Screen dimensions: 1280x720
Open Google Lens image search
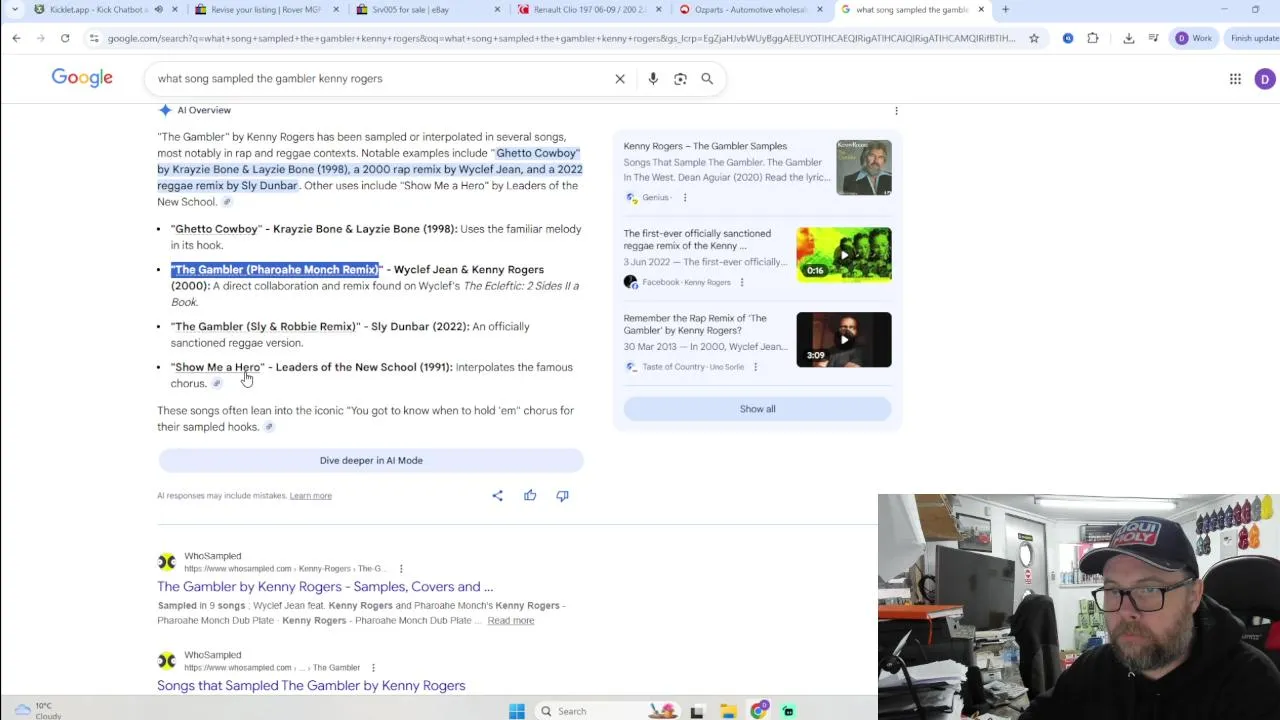coord(680,79)
